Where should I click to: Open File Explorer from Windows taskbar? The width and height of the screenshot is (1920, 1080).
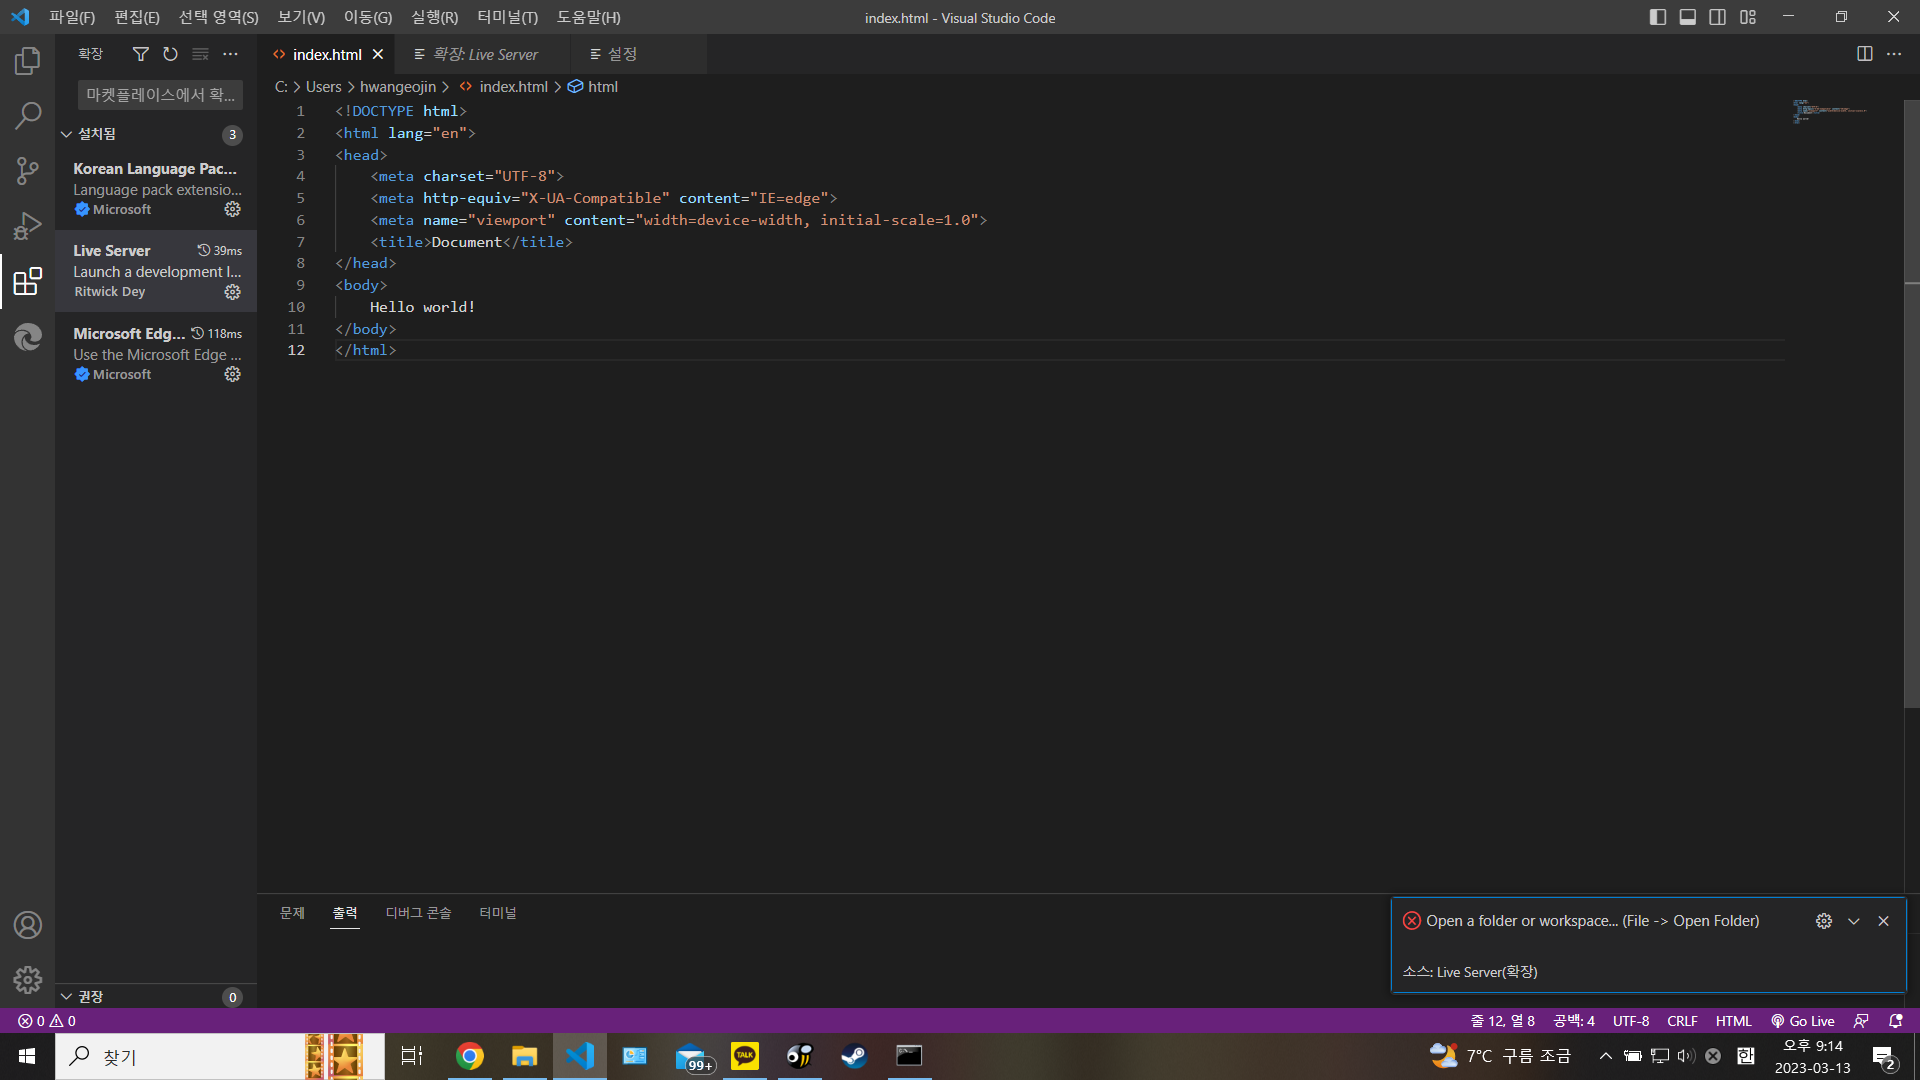[x=525, y=1056]
